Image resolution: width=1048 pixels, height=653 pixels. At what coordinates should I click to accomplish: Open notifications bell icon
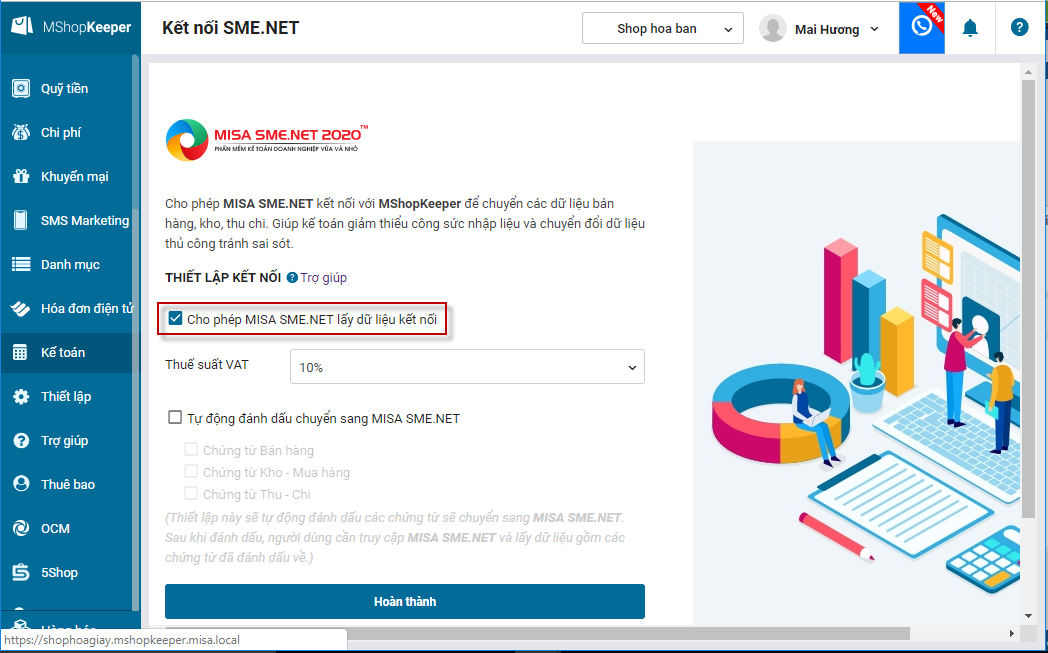[970, 28]
